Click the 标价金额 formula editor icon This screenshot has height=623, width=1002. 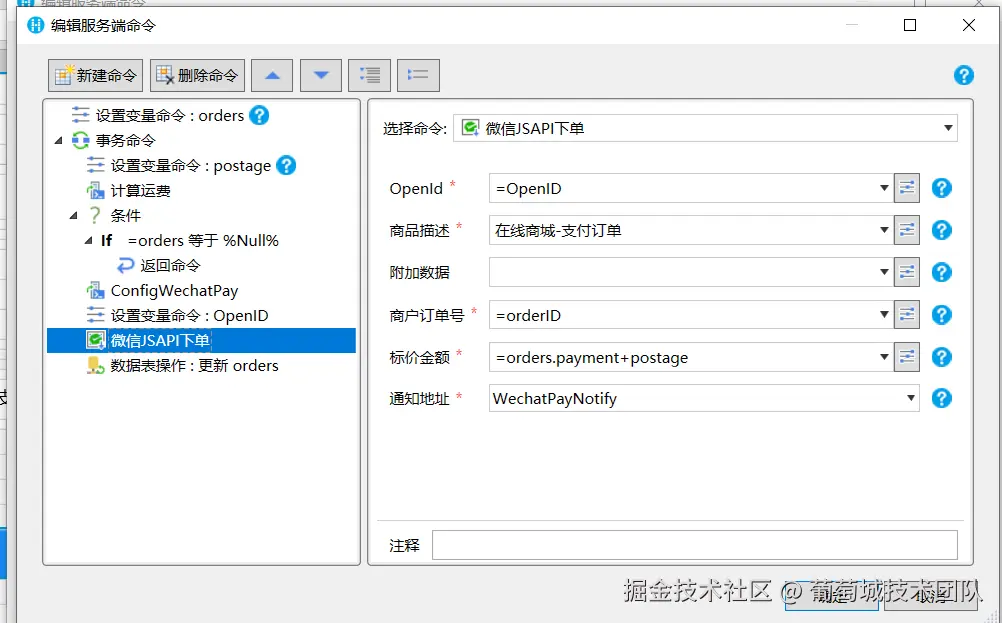point(907,357)
